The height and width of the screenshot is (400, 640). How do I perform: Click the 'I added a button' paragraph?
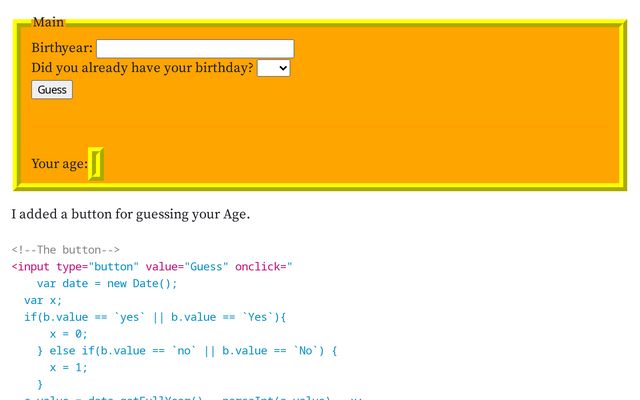click(130, 214)
